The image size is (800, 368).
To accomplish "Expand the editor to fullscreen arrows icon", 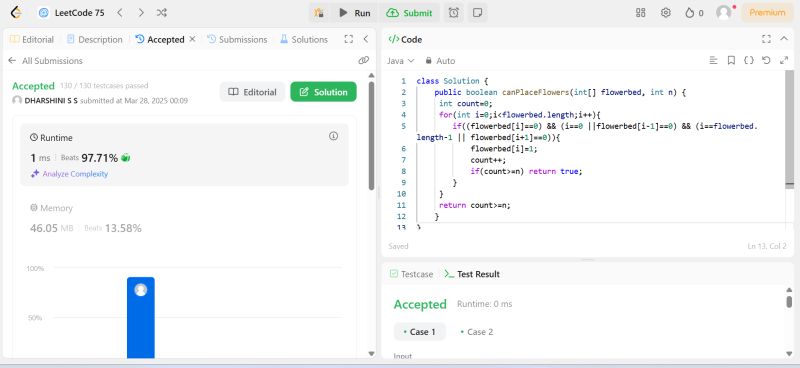I will [784, 60].
